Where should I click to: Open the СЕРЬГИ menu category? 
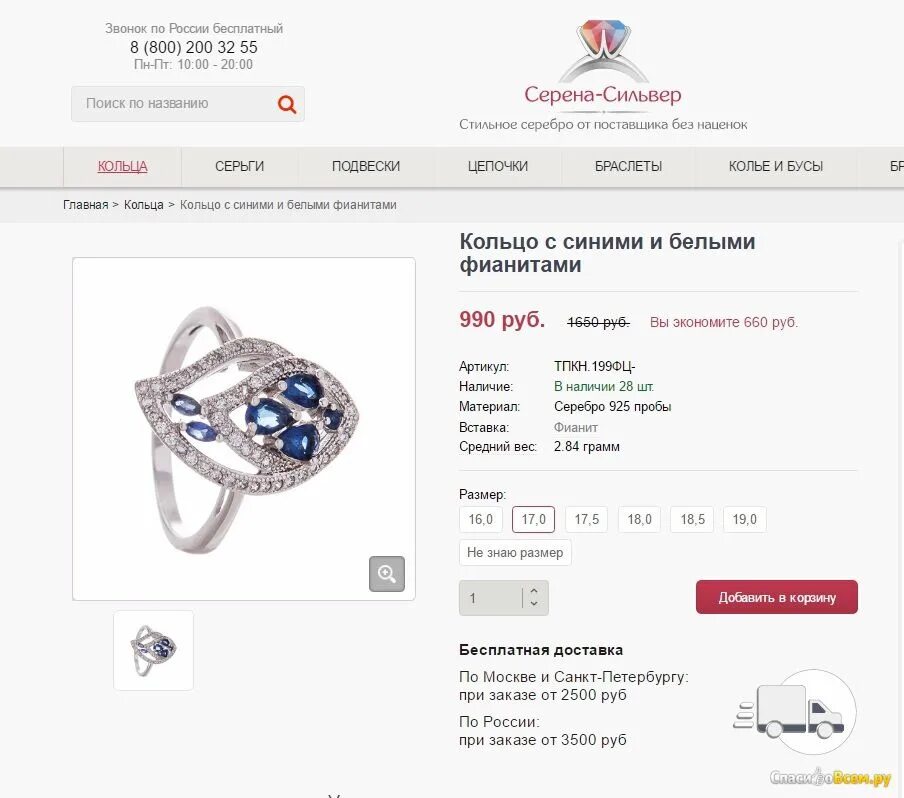click(x=239, y=167)
